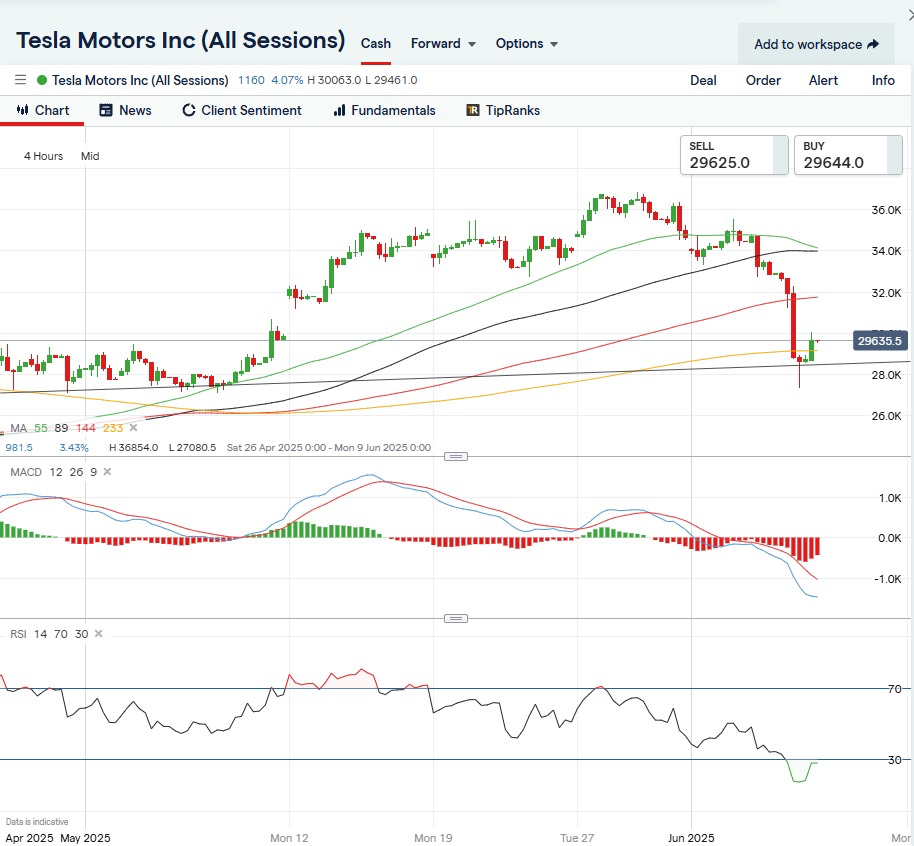
Task: Click the TipRanks logo icon
Action: point(472,110)
